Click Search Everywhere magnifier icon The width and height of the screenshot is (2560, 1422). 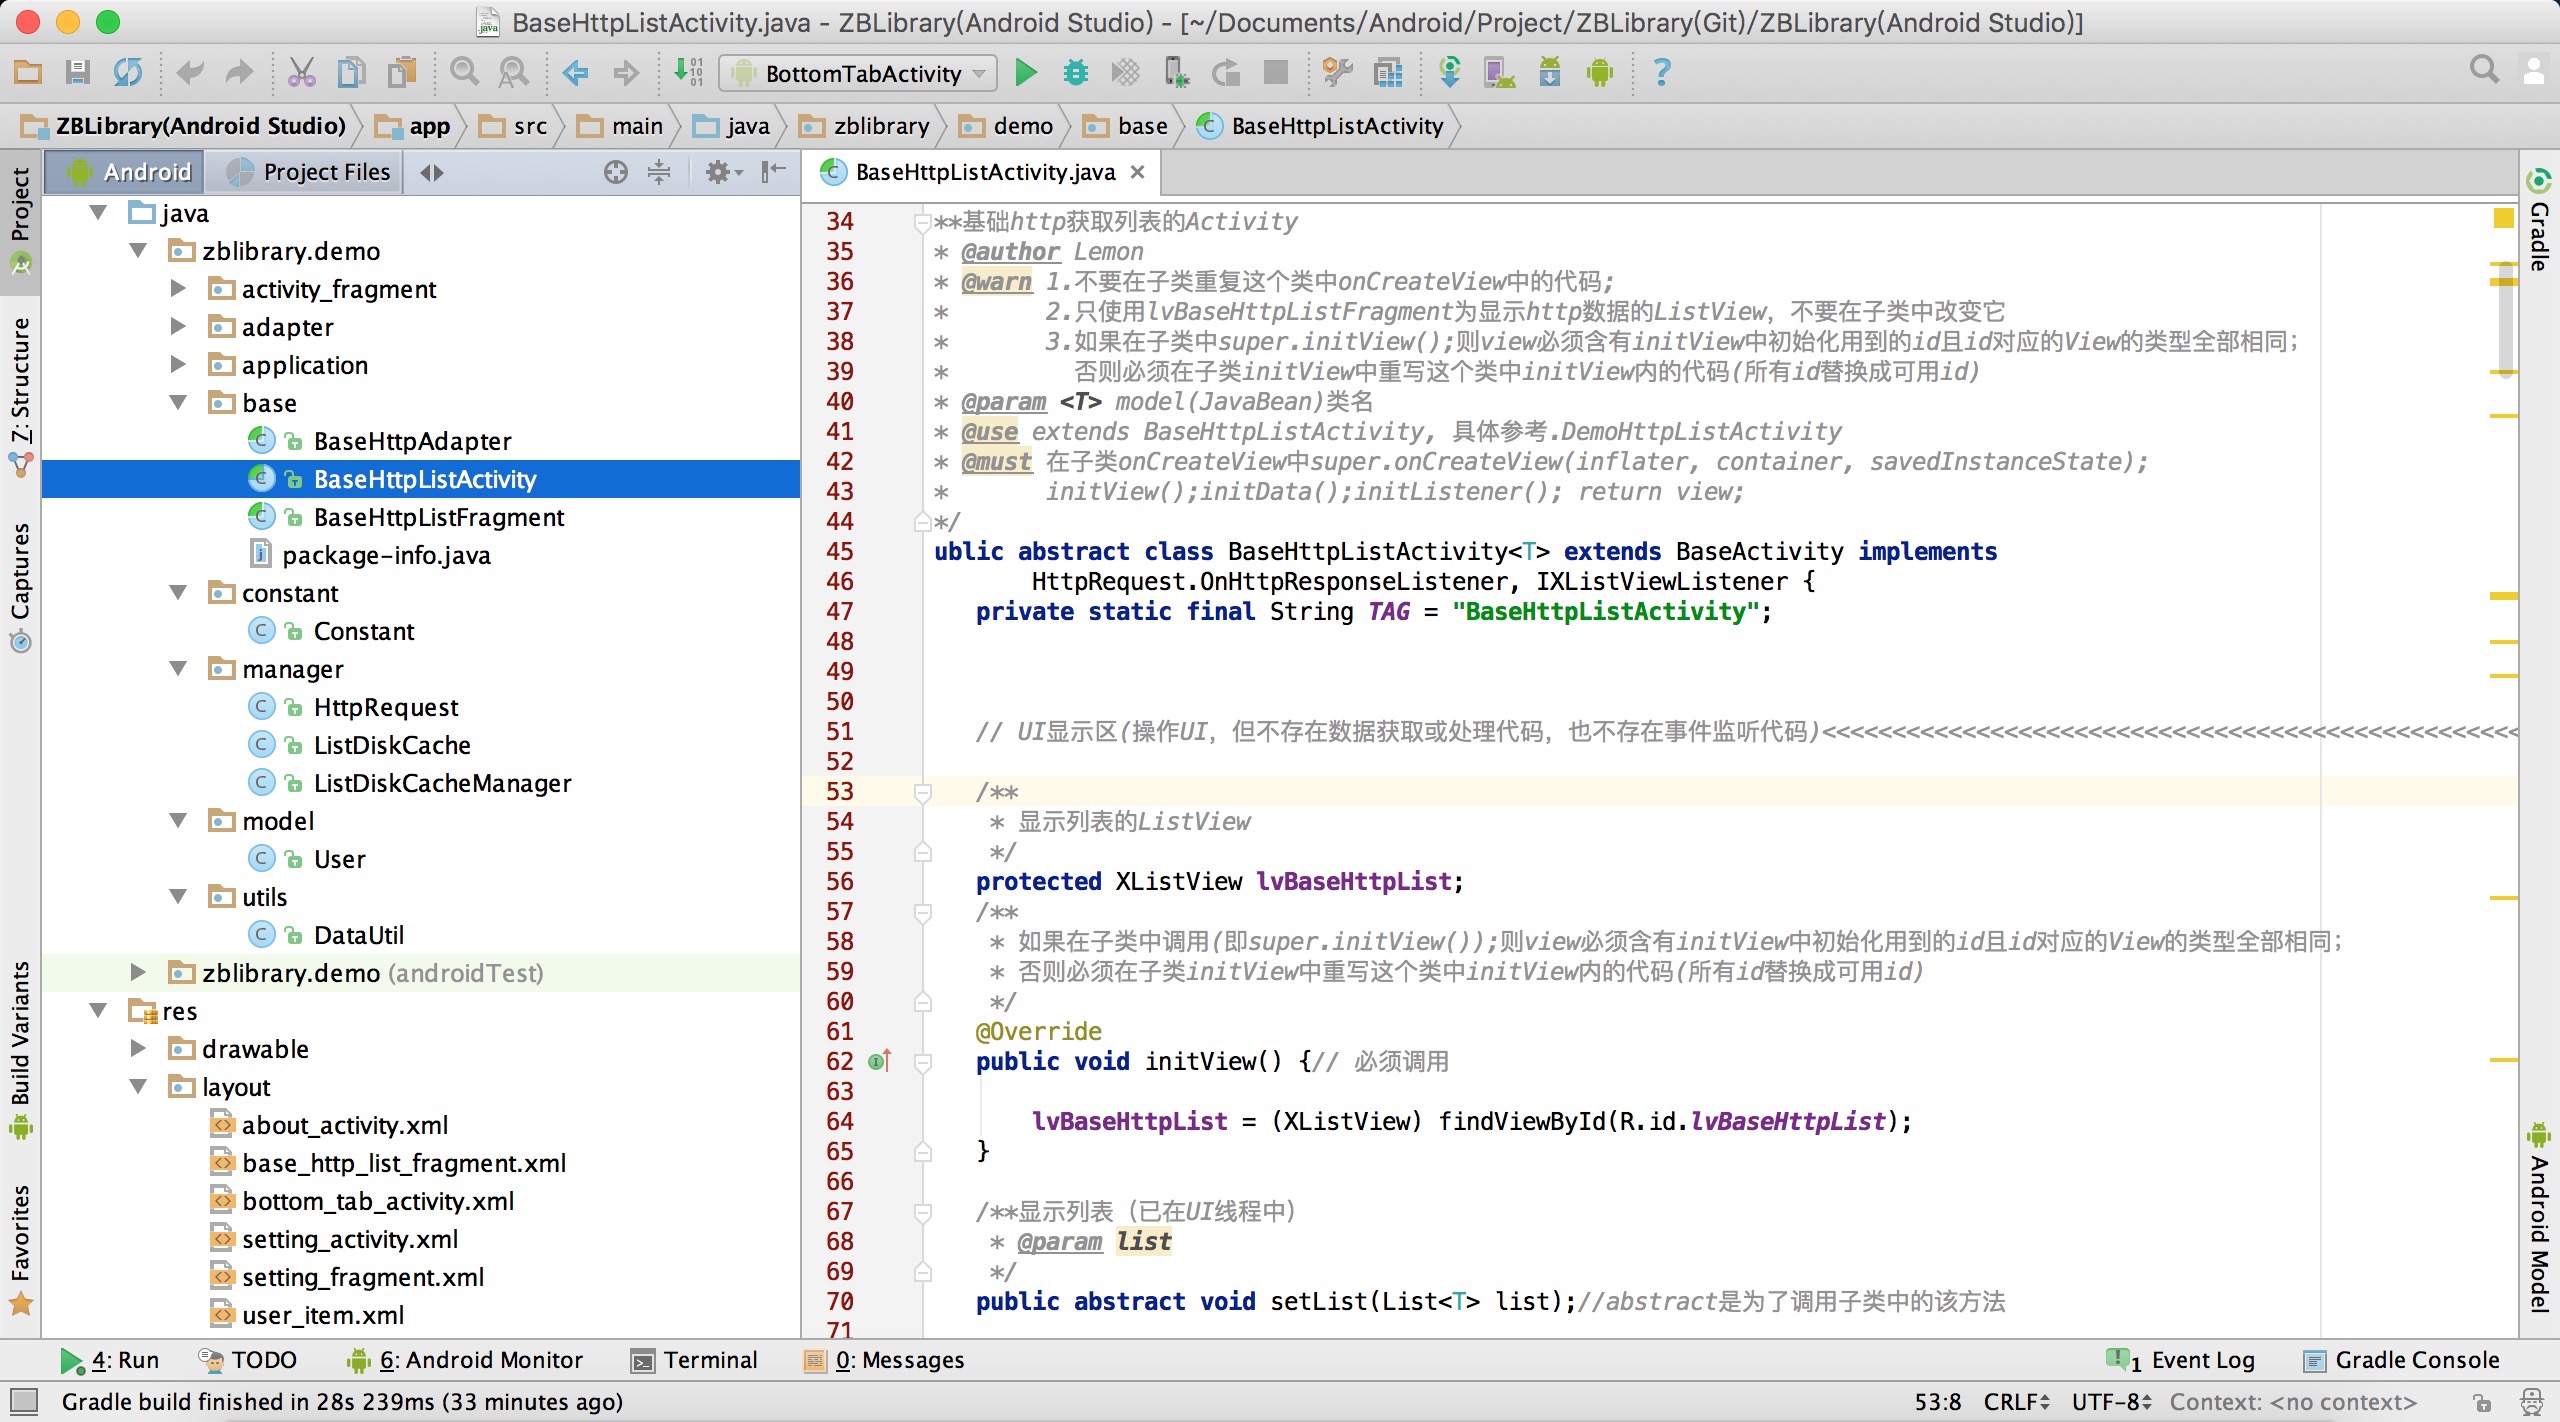tap(2484, 70)
